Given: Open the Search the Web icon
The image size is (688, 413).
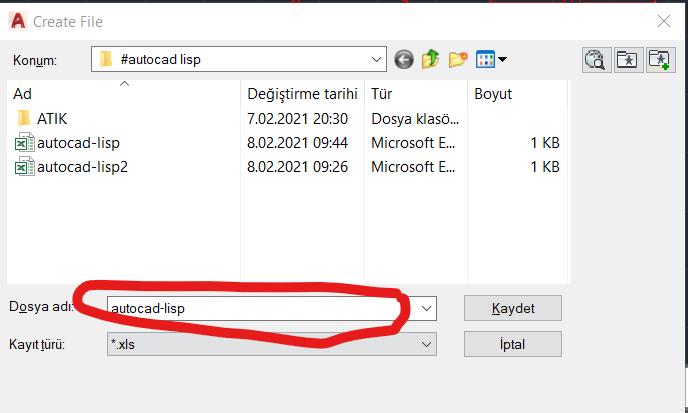Looking at the screenshot, I should 596,60.
